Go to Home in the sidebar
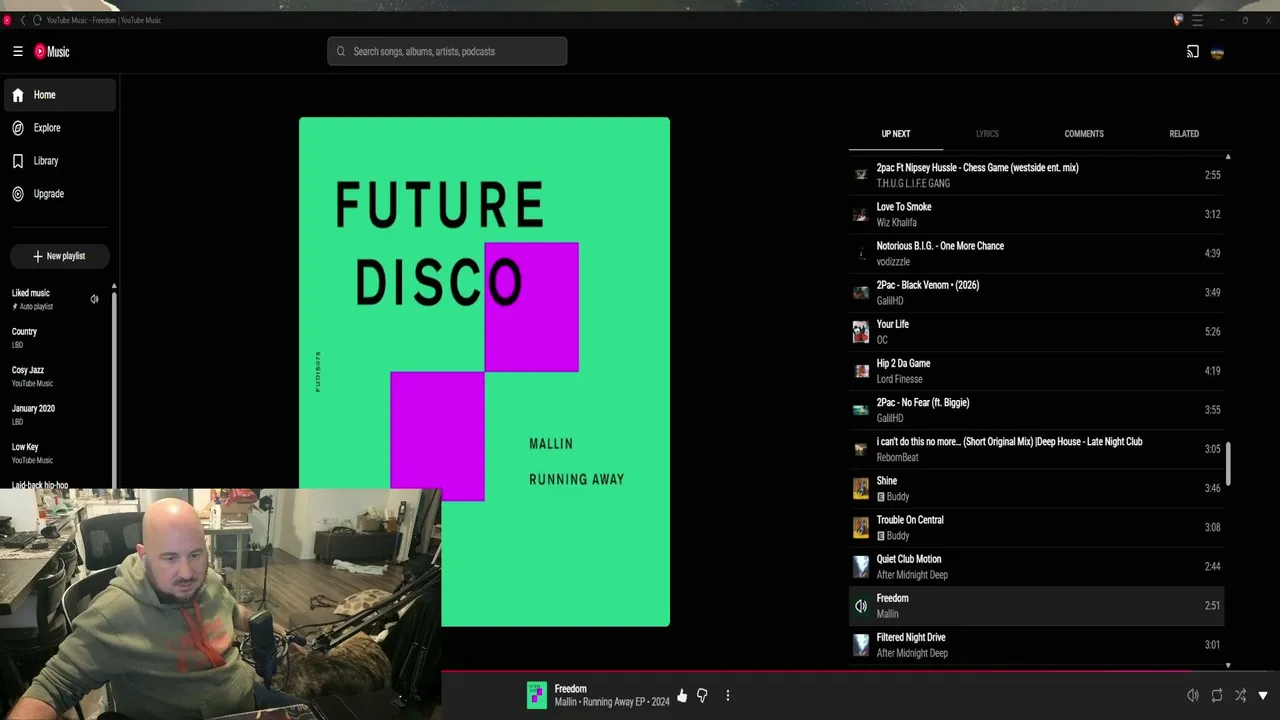 click(58, 95)
